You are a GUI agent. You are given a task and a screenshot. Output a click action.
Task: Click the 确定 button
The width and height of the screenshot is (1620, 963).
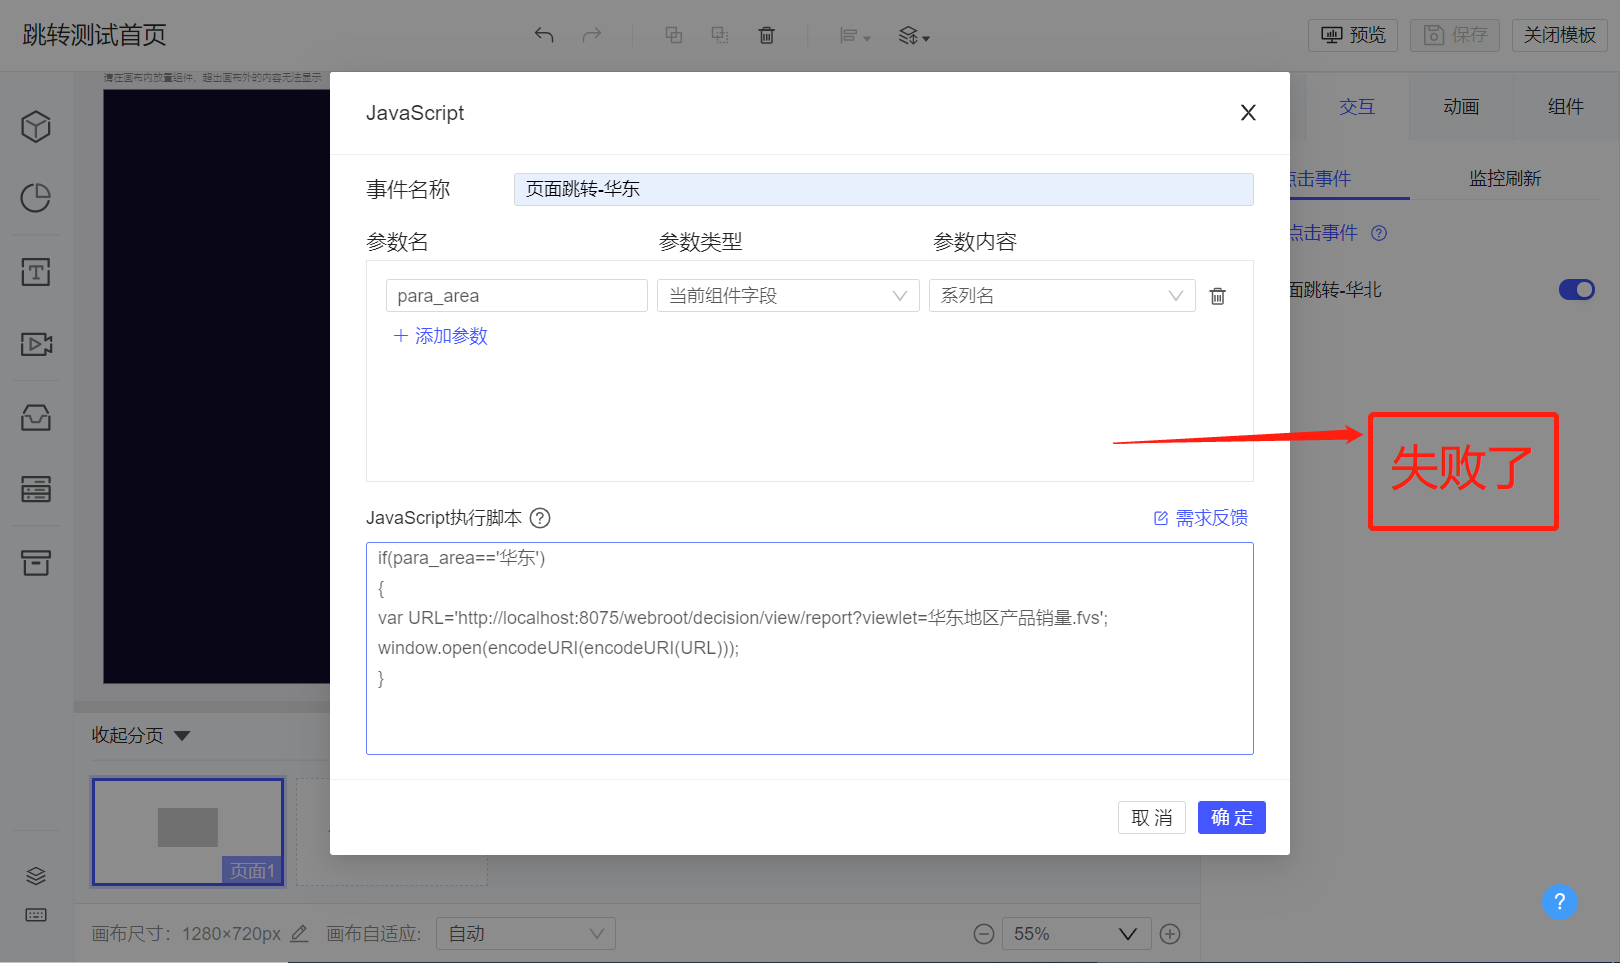[1231, 818]
